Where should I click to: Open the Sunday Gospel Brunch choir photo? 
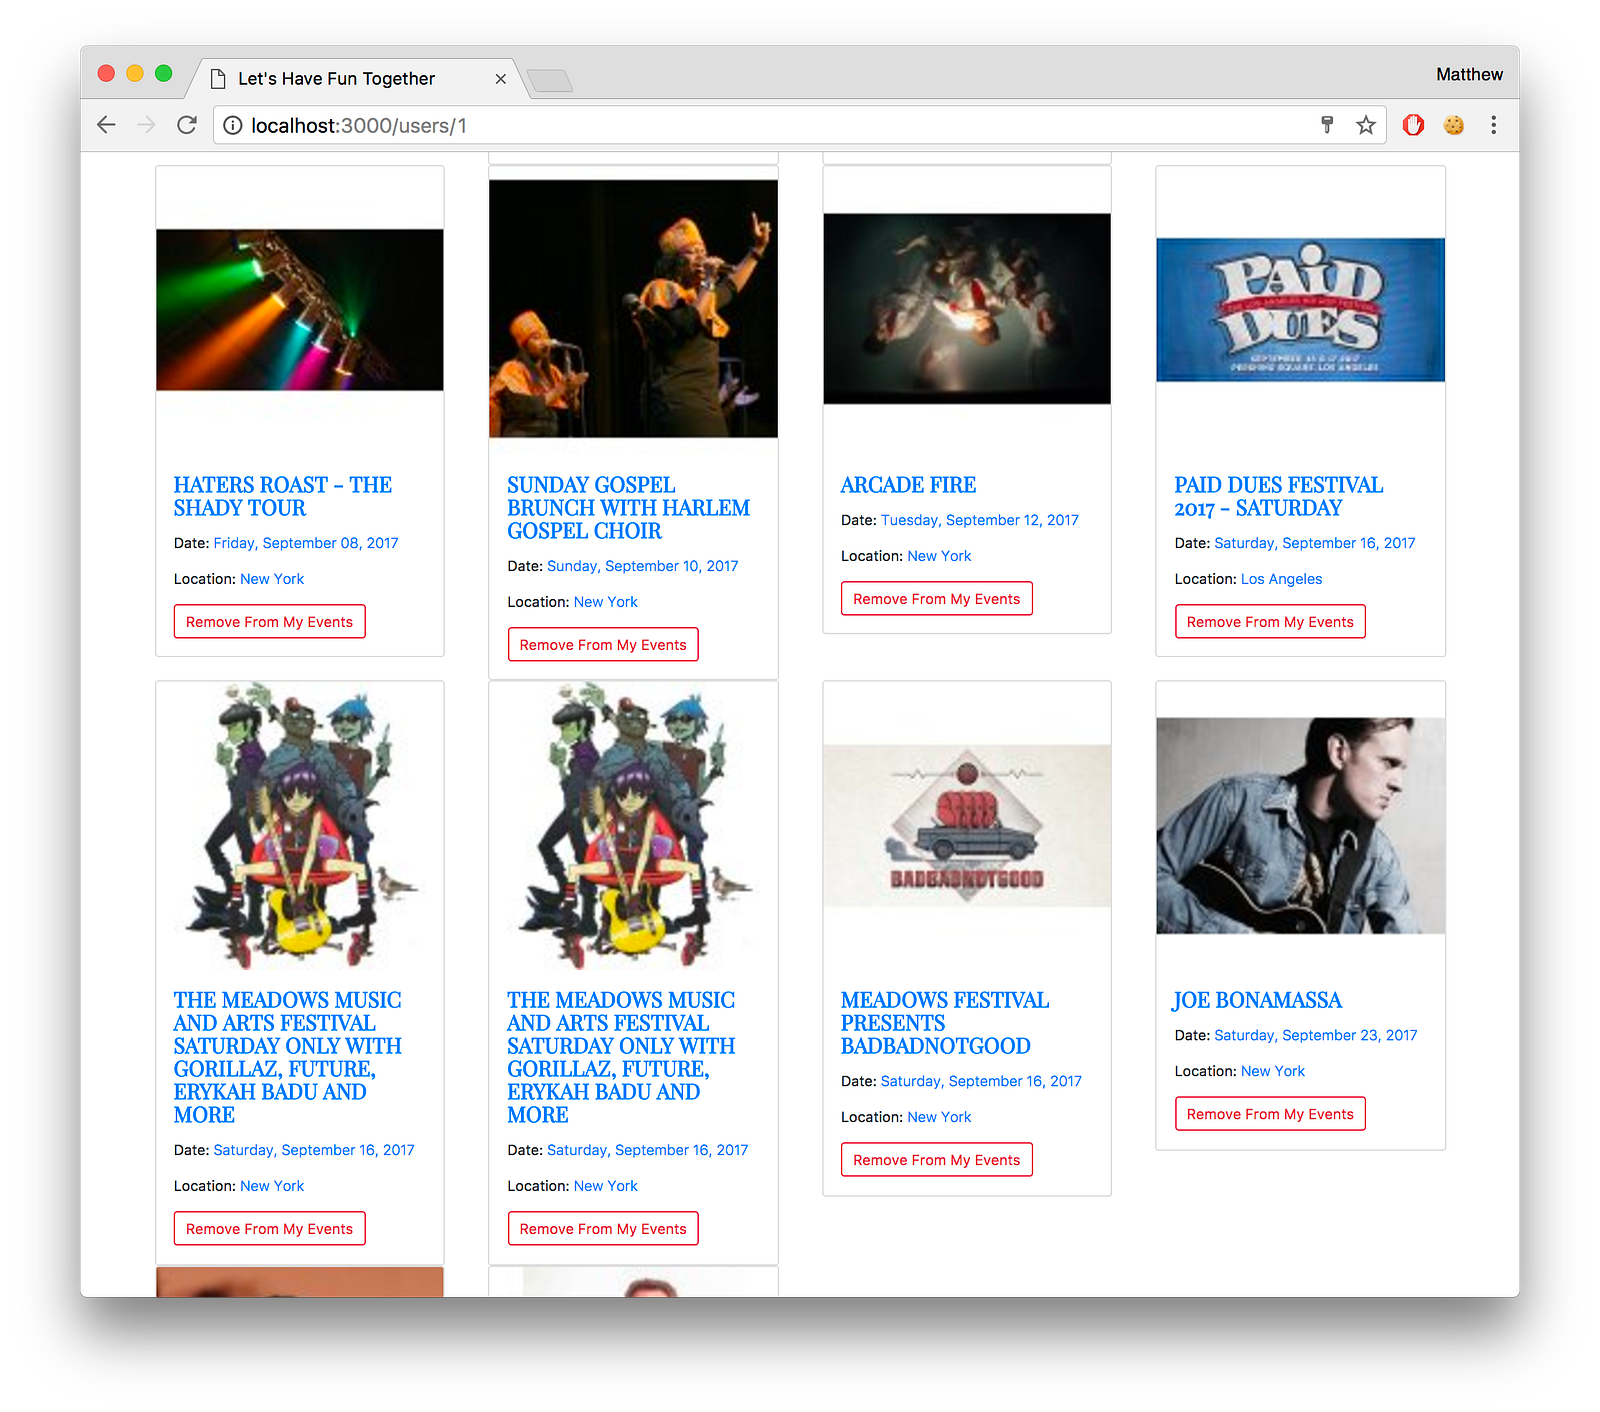[x=633, y=309]
